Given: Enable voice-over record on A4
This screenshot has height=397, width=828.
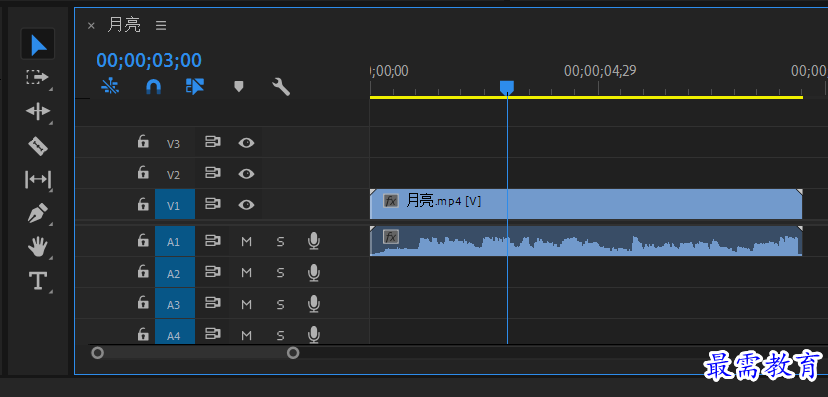Looking at the screenshot, I should (314, 334).
